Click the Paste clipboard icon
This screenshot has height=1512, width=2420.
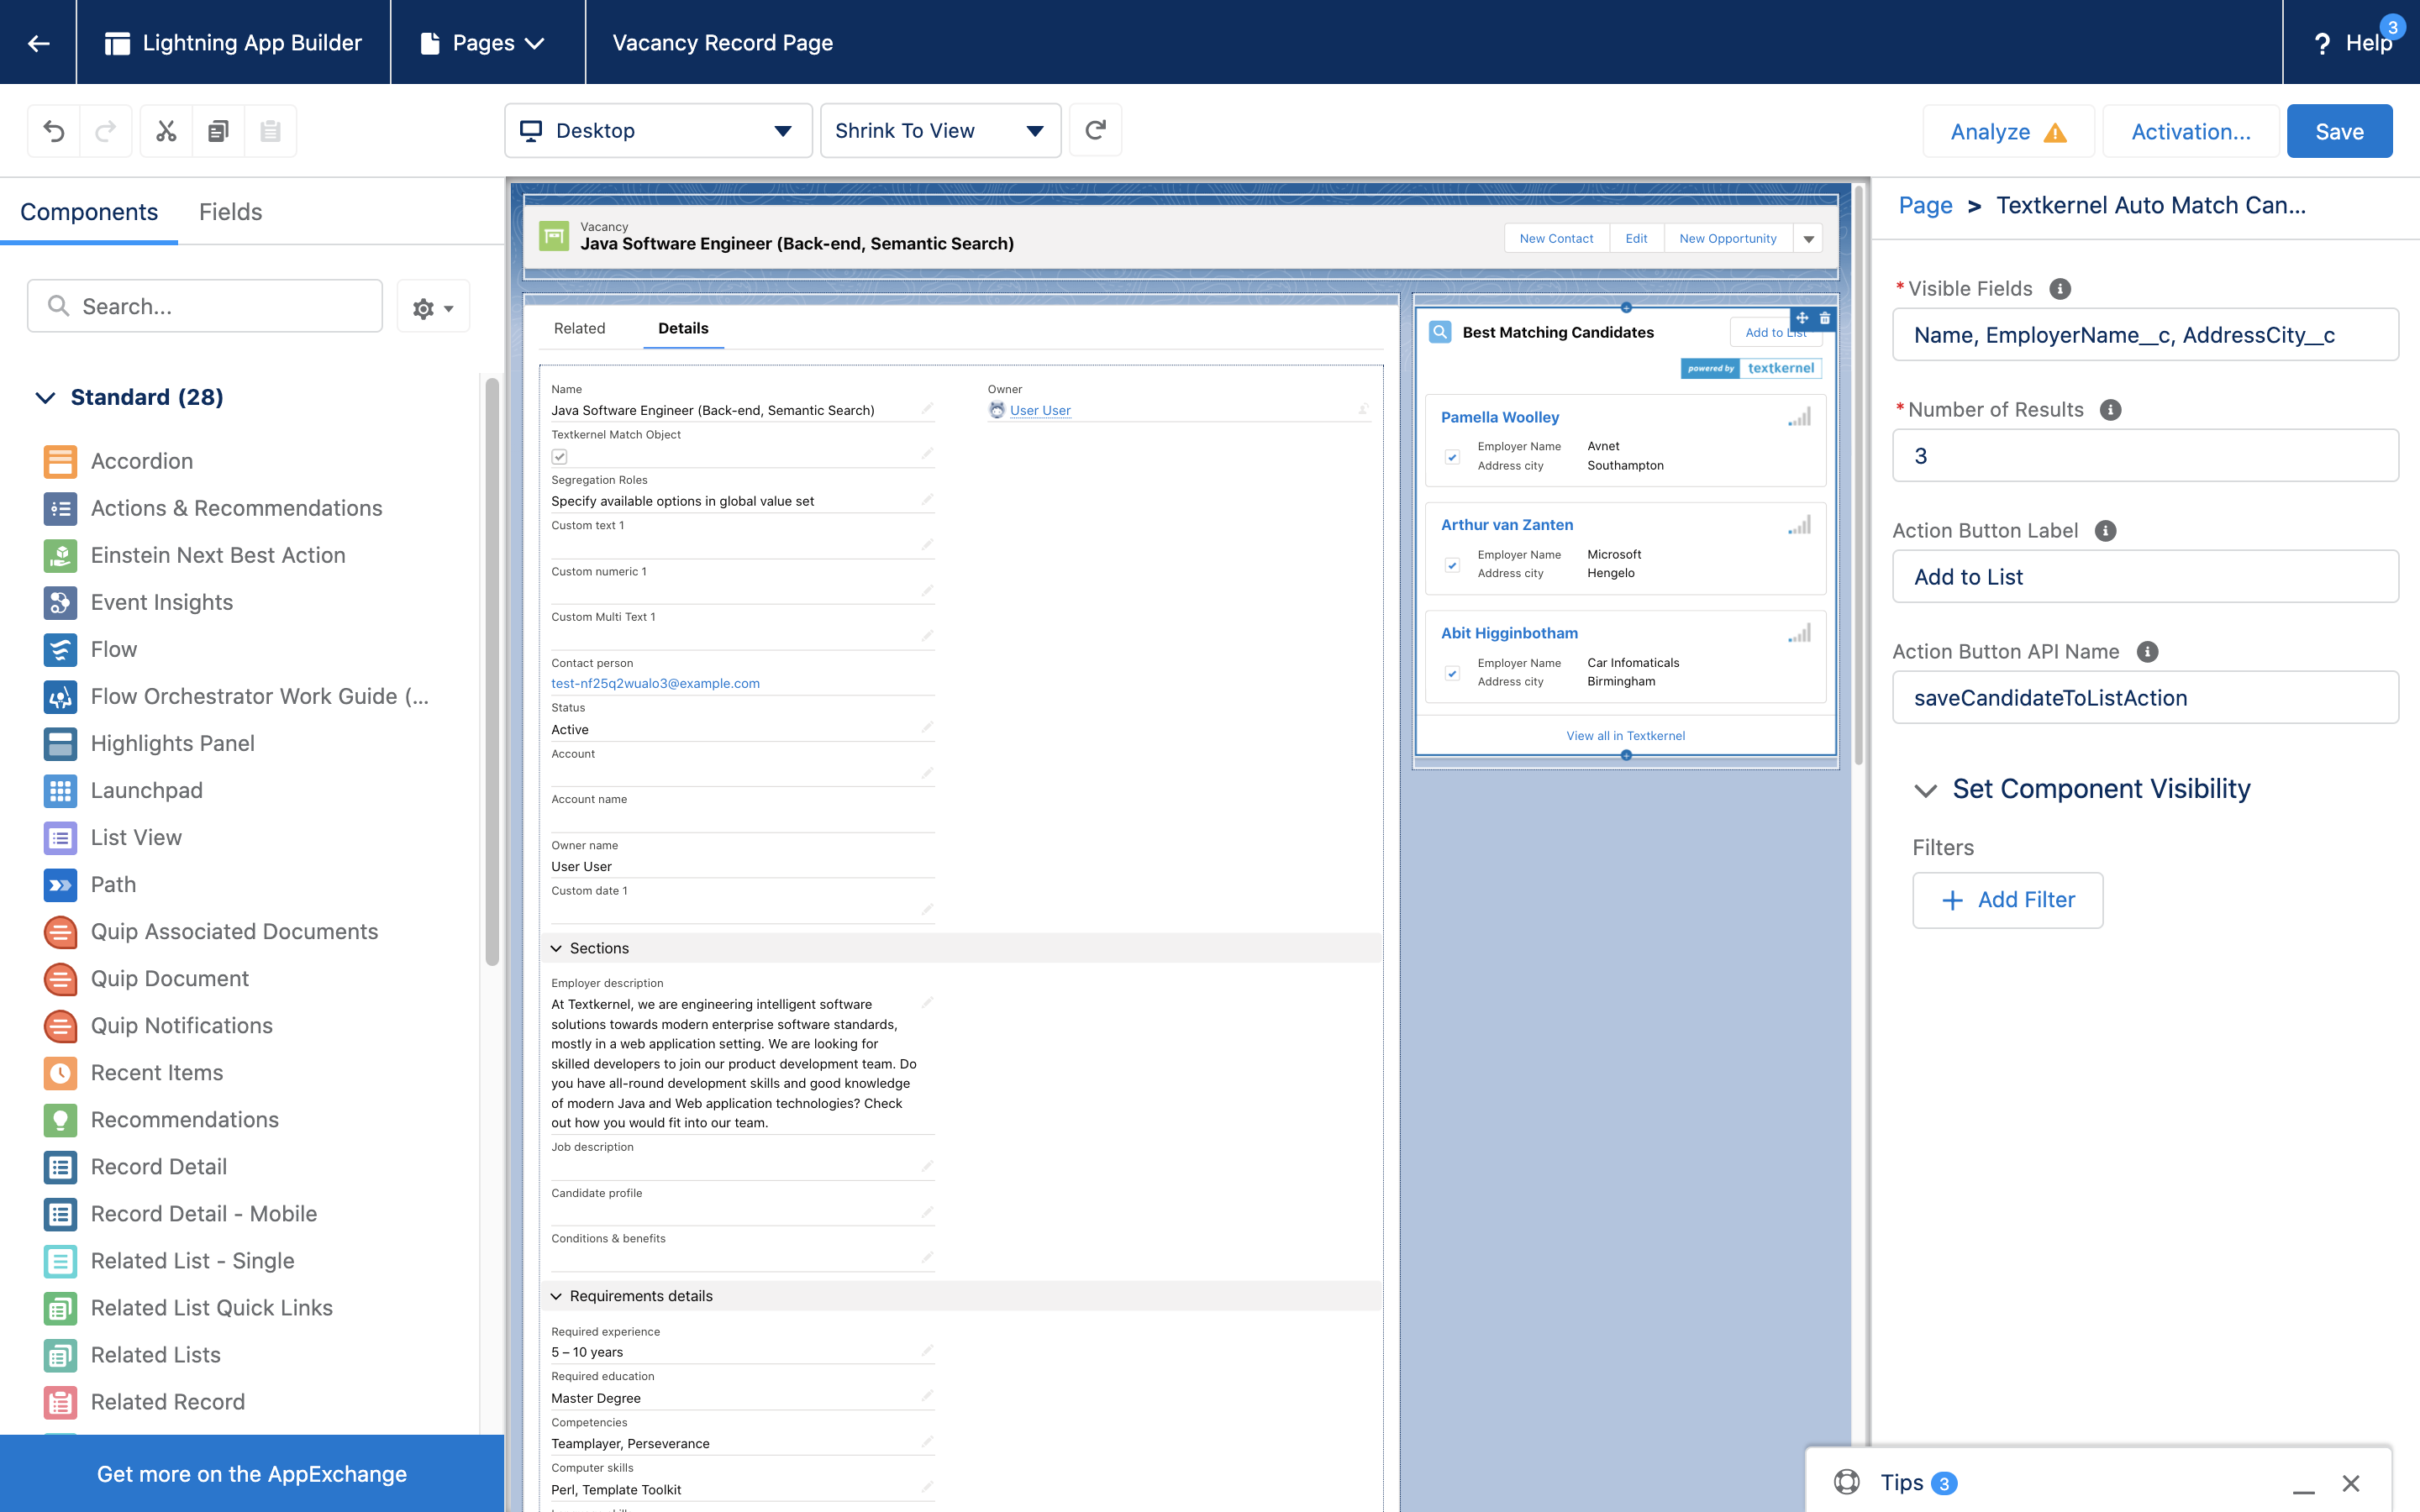(270, 131)
